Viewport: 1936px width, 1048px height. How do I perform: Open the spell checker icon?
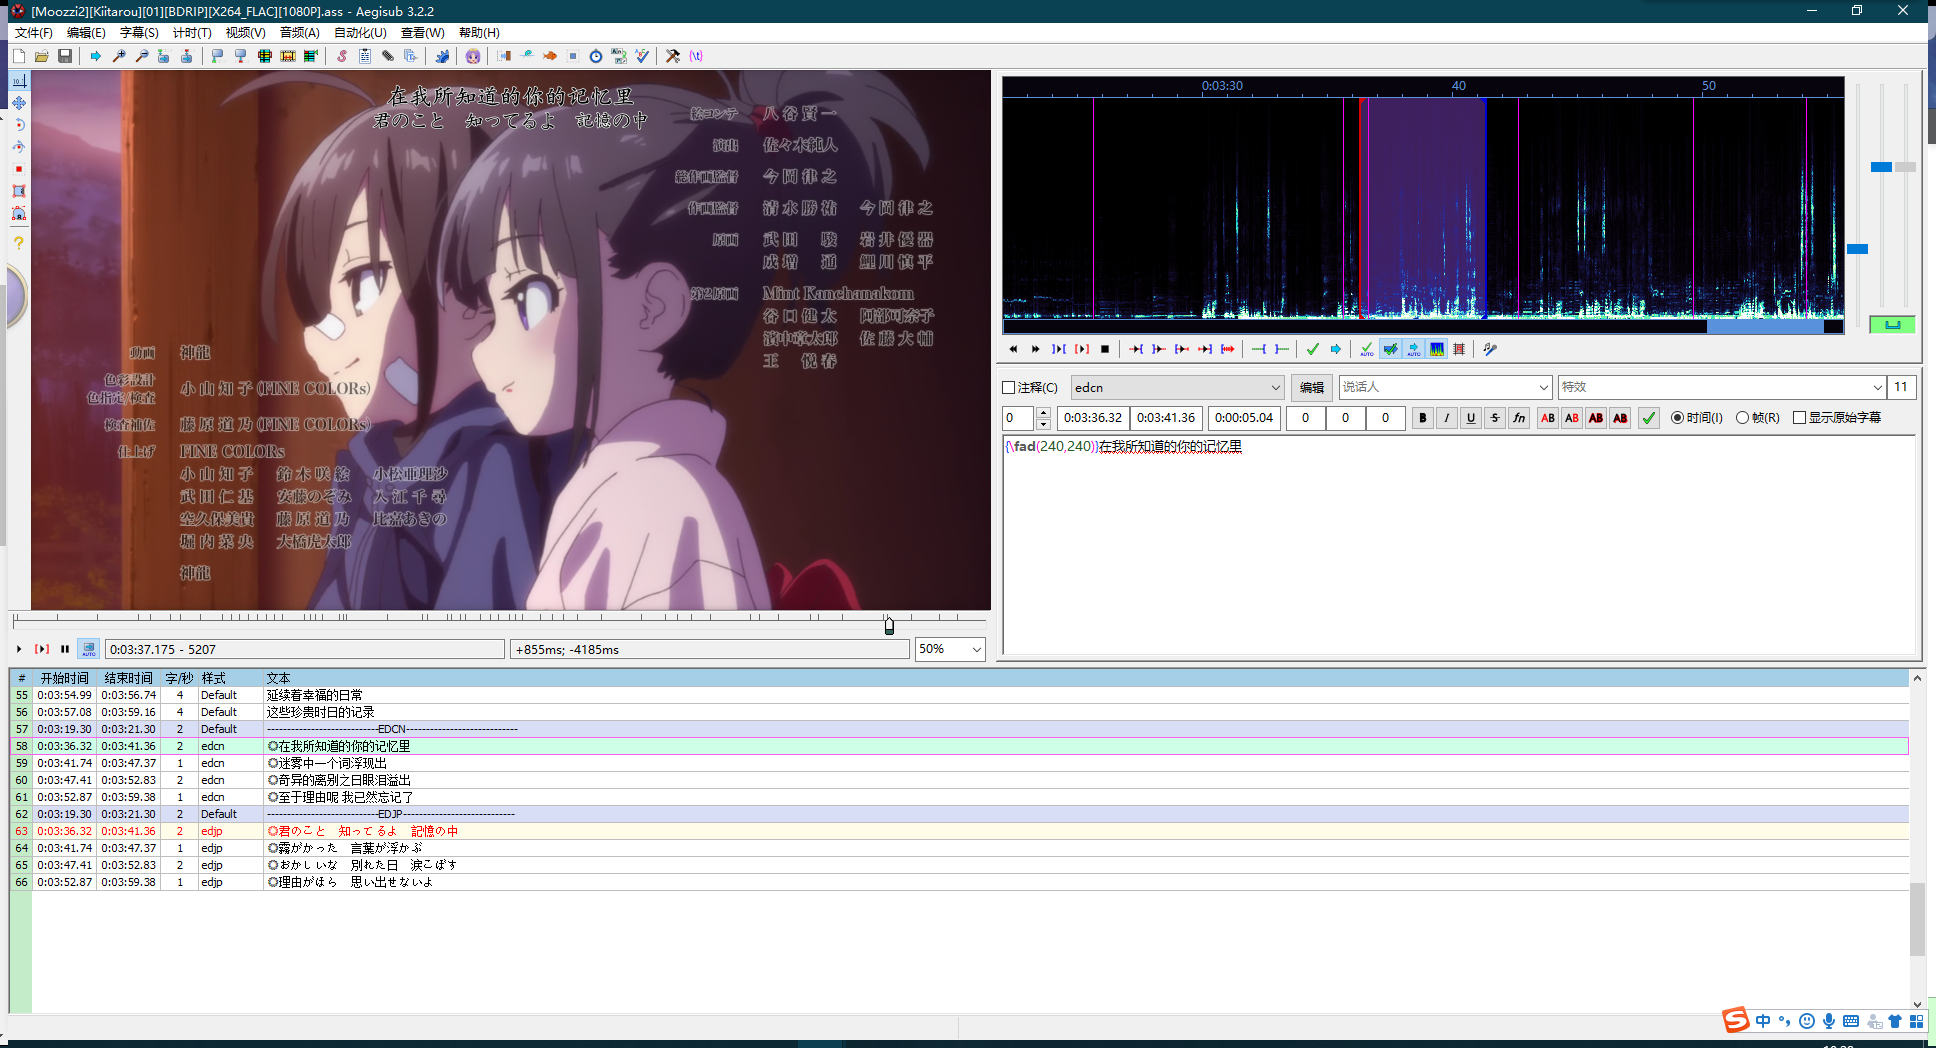tap(642, 56)
